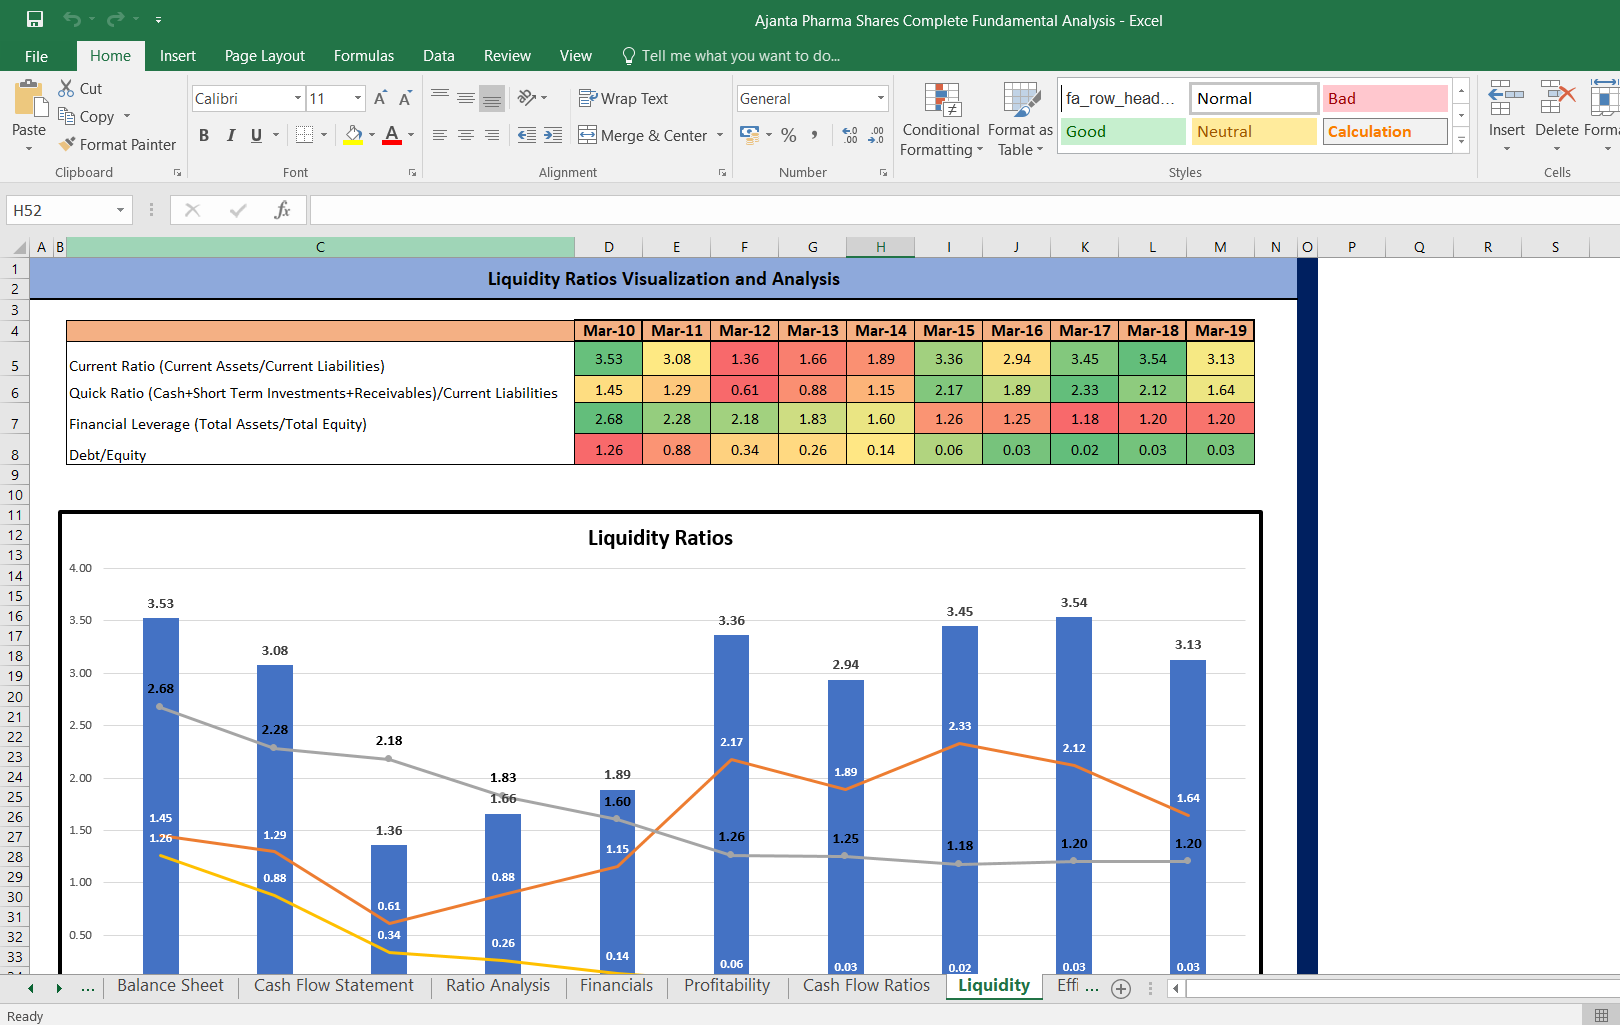The height and width of the screenshot is (1025, 1620).
Task: Open Font Color dropdown arrow
Action: point(411,135)
